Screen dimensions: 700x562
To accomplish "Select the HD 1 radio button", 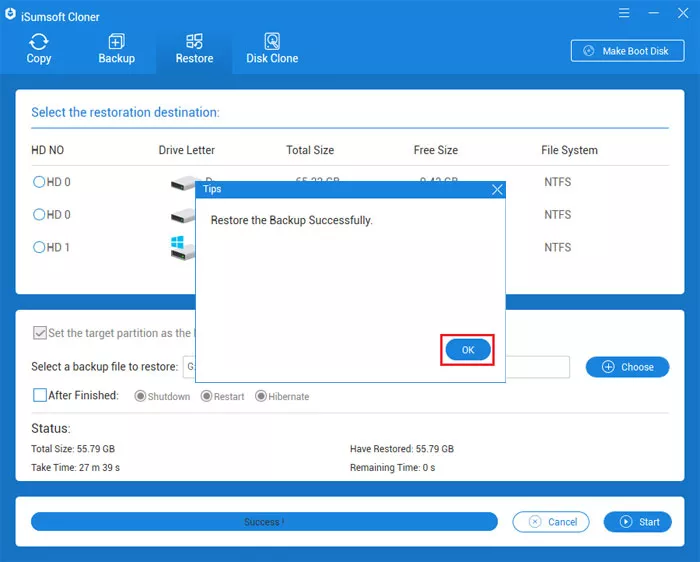I will pyautogui.click(x=40, y=247).
